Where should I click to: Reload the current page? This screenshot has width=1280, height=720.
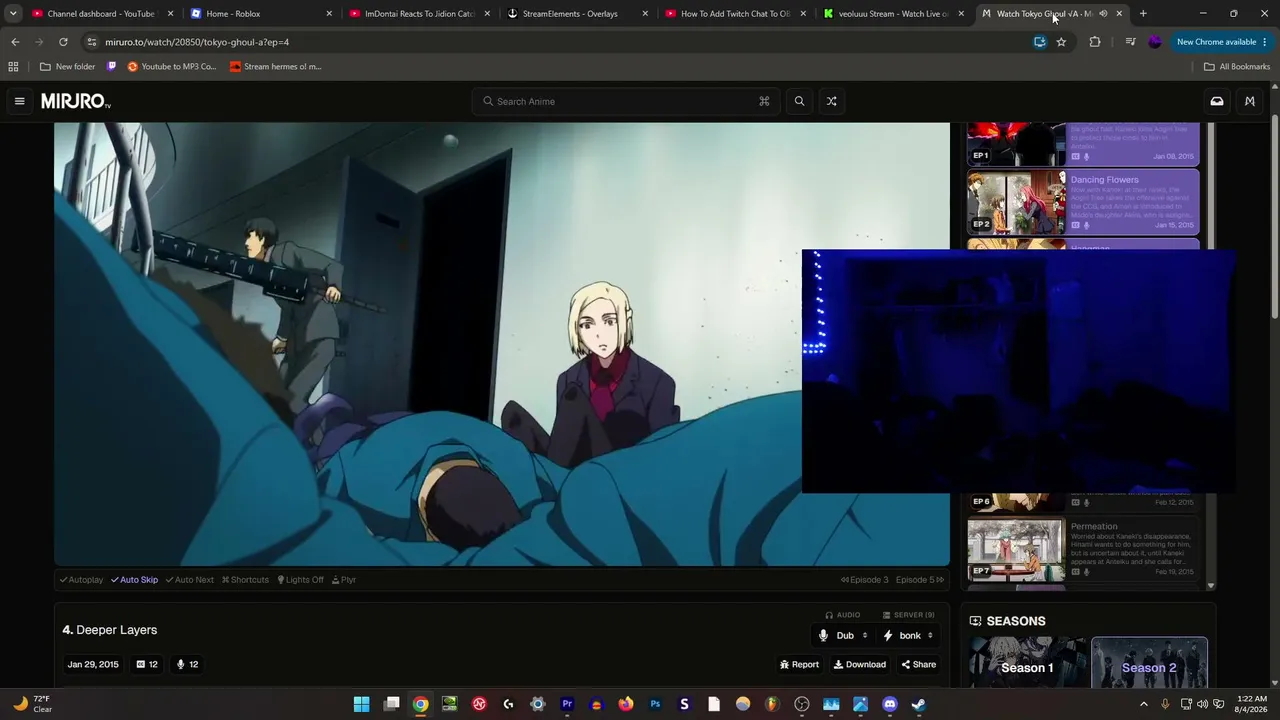click(63, 42)
